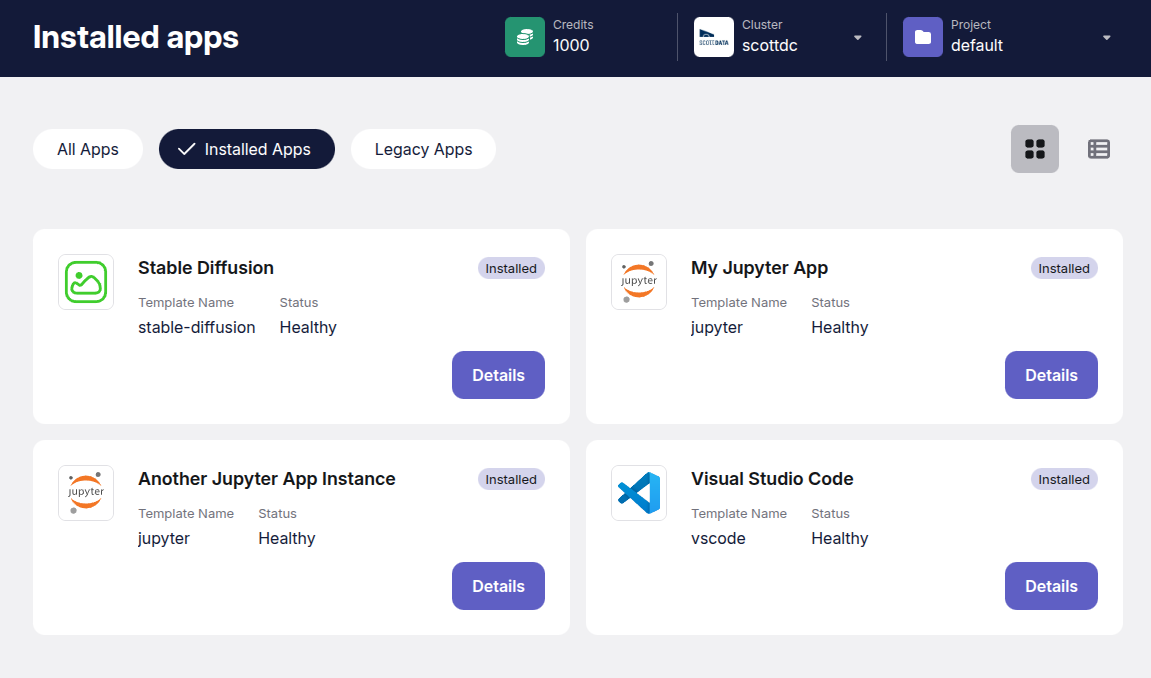Expand the Project default dropdown arrow
Image resolution: width=1151 pixels, height=678 pixels.
coord(1107,38)
